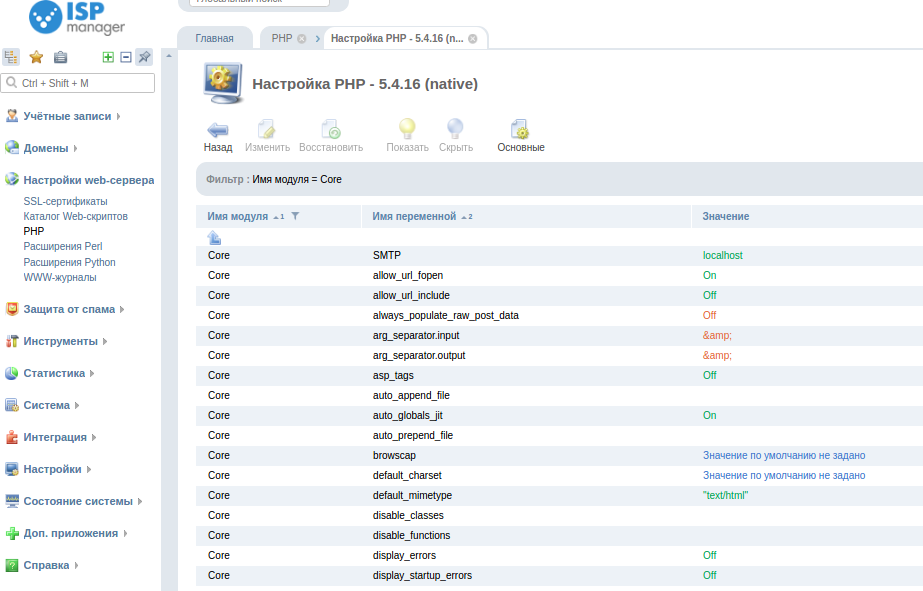This screenshot has width=923, height=591.
Task: Switch to the Главная tab
Action: (x=214, y=38)
